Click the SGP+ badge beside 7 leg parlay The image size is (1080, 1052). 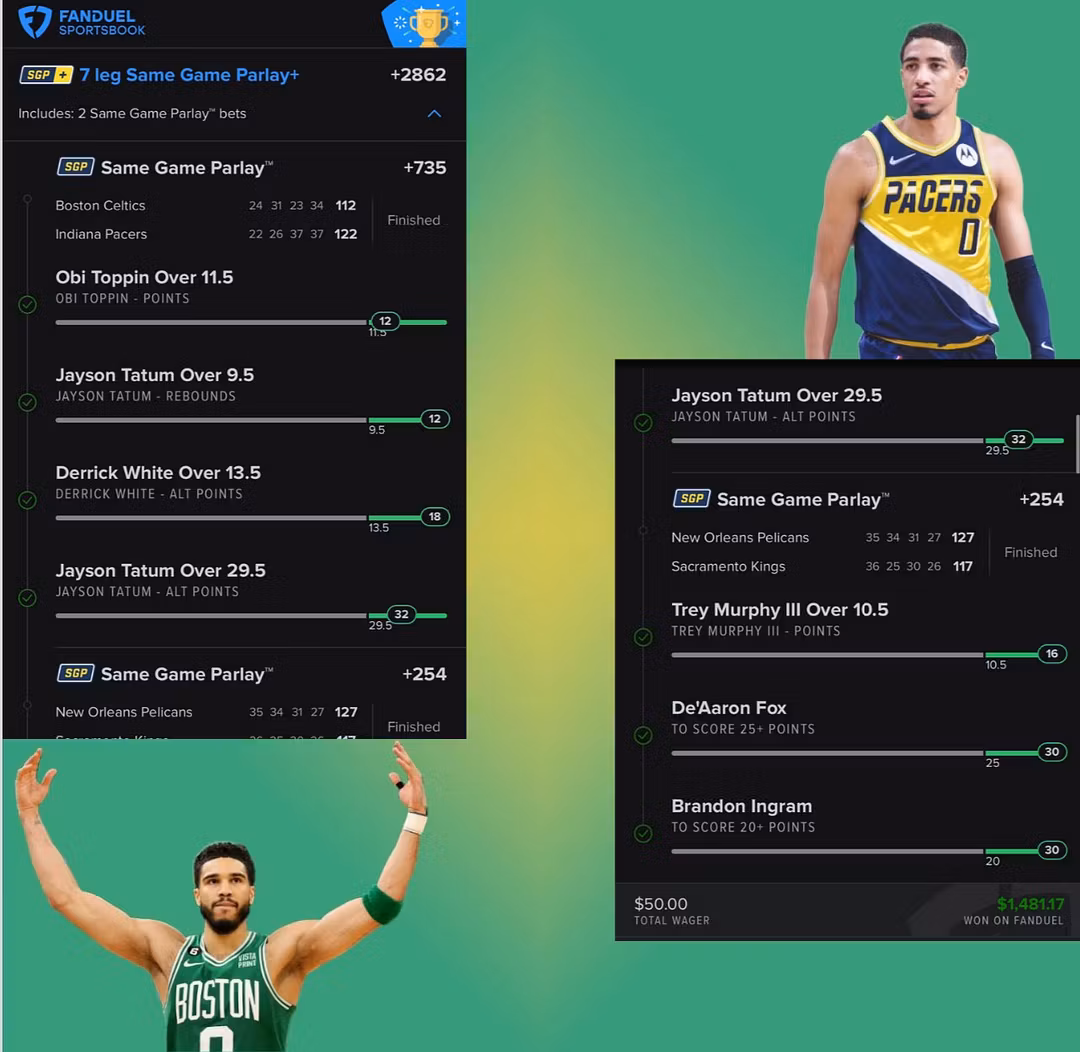pos(46,75)
